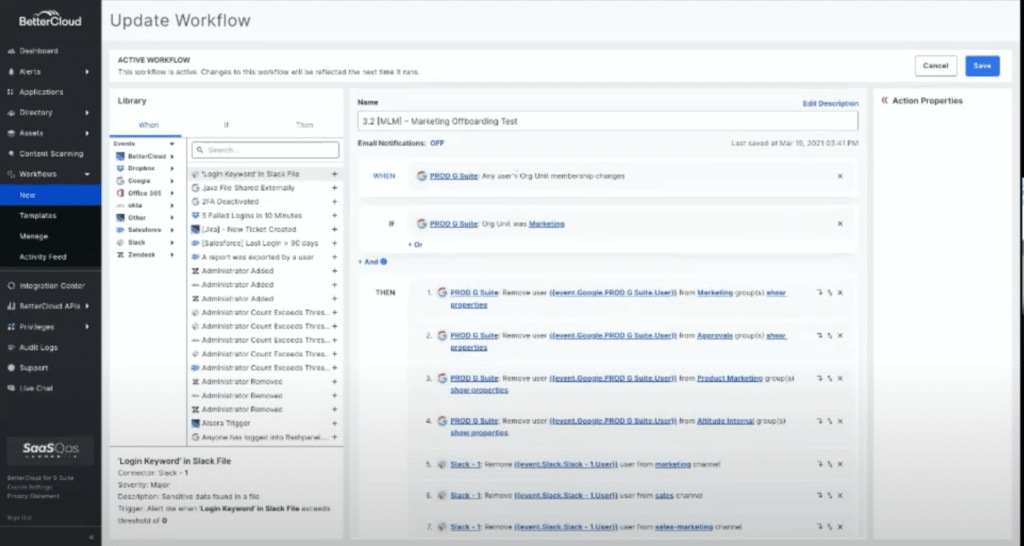This screenshot has height=546, width=1024.
Task: Click the sales-marketing channel link in step 7
Action: (x=684, y=527)
